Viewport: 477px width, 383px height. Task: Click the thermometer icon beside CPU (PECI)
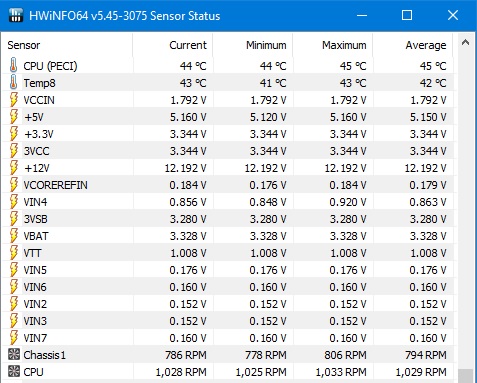pos(13,65)
